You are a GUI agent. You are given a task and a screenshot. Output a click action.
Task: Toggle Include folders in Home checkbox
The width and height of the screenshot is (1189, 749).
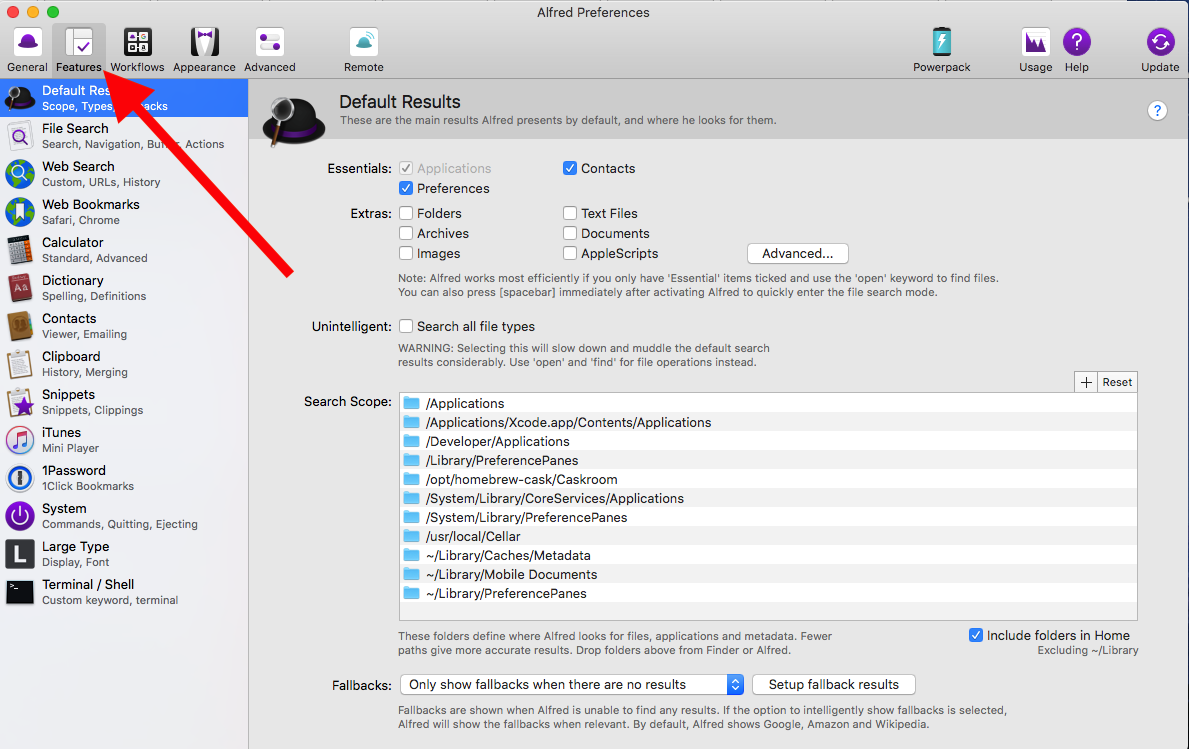[976, 635]
